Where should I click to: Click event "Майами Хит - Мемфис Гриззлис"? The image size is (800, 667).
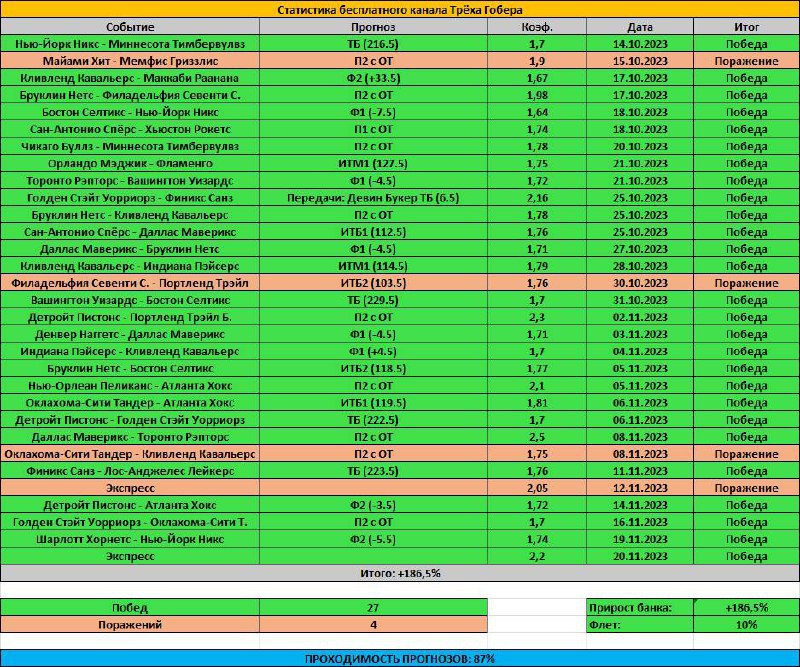(130, 61)
